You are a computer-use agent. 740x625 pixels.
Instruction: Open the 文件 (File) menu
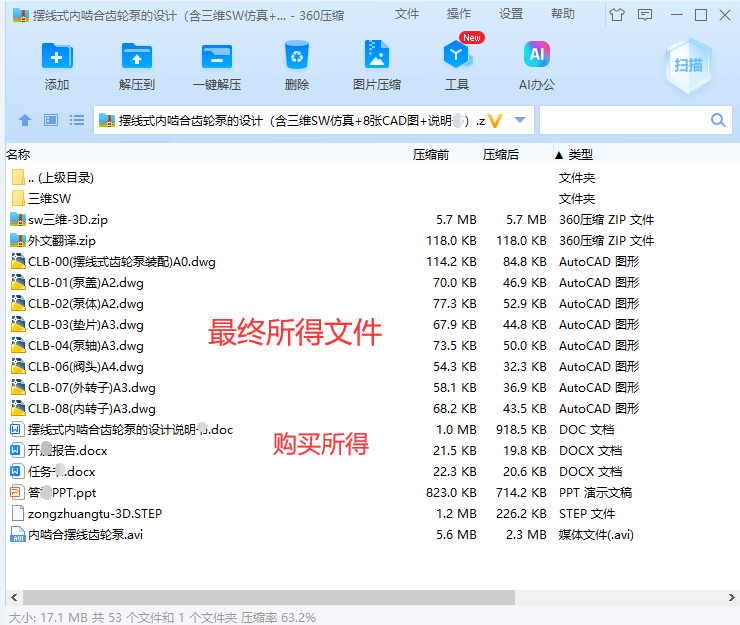coord(406,14)
